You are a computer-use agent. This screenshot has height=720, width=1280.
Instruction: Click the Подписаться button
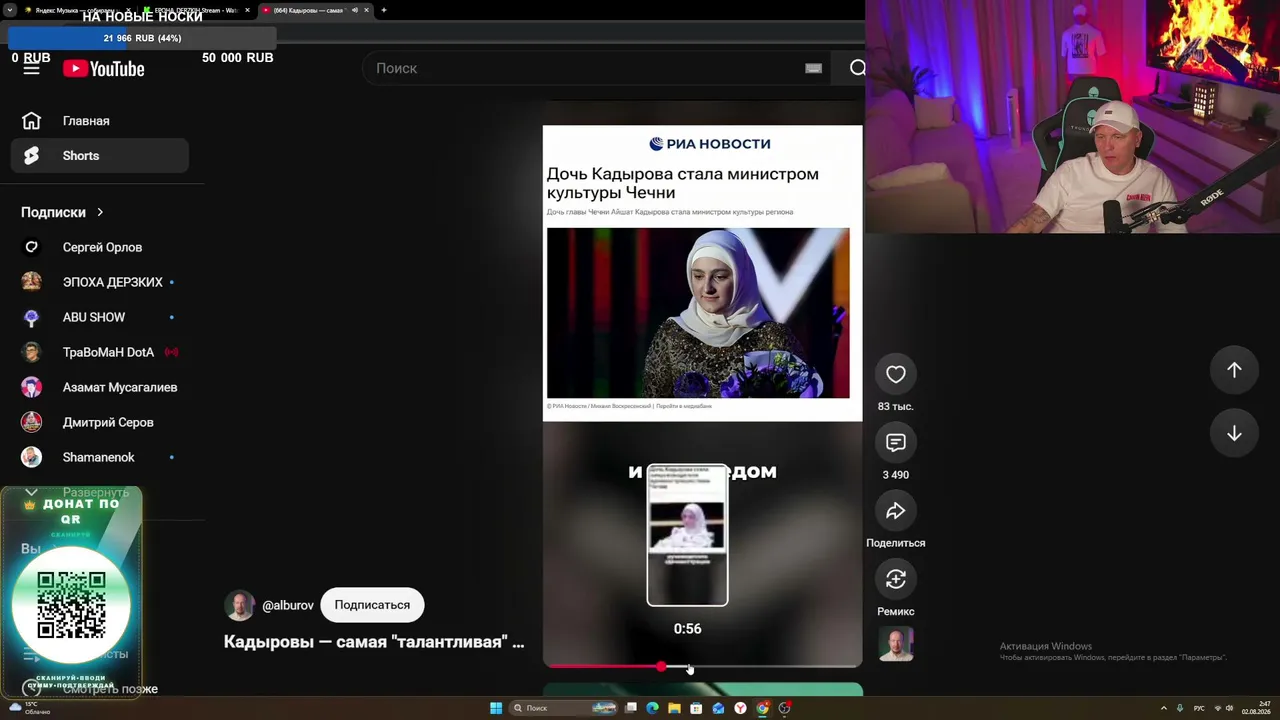[372, 605]
